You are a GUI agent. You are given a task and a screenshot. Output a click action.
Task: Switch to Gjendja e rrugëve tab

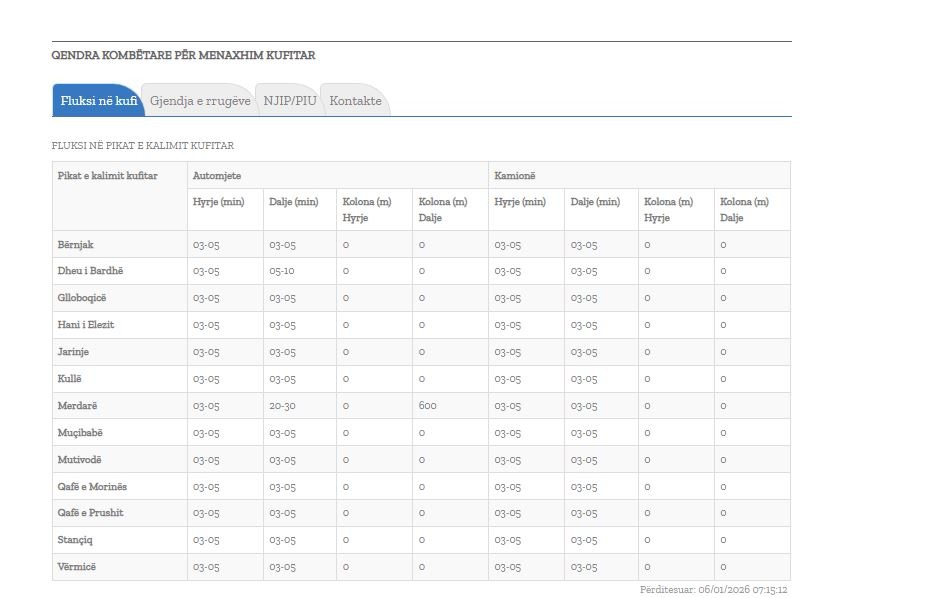tap(200, 101)
